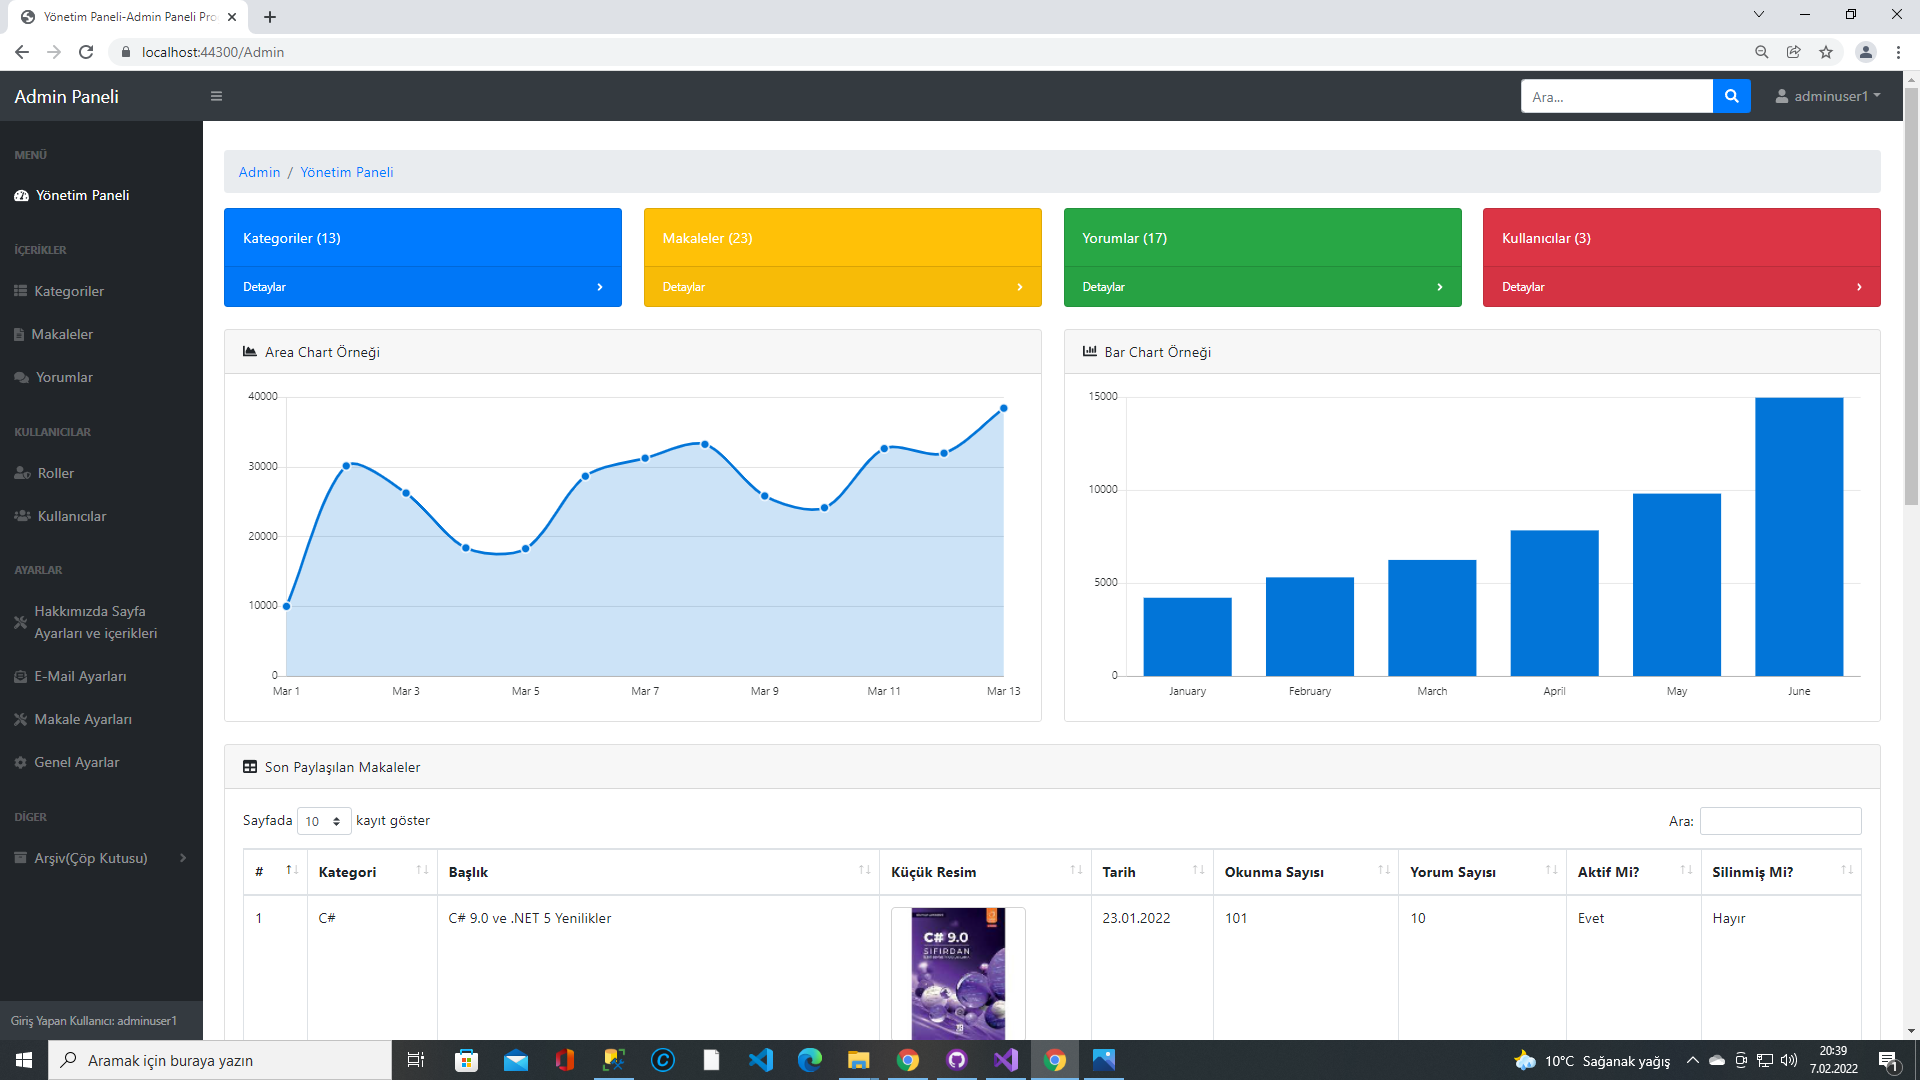Viewport: 1920px width, 1080px height.
Task: Focus the table Ara: search field
Action: (x=1780, y=821)
